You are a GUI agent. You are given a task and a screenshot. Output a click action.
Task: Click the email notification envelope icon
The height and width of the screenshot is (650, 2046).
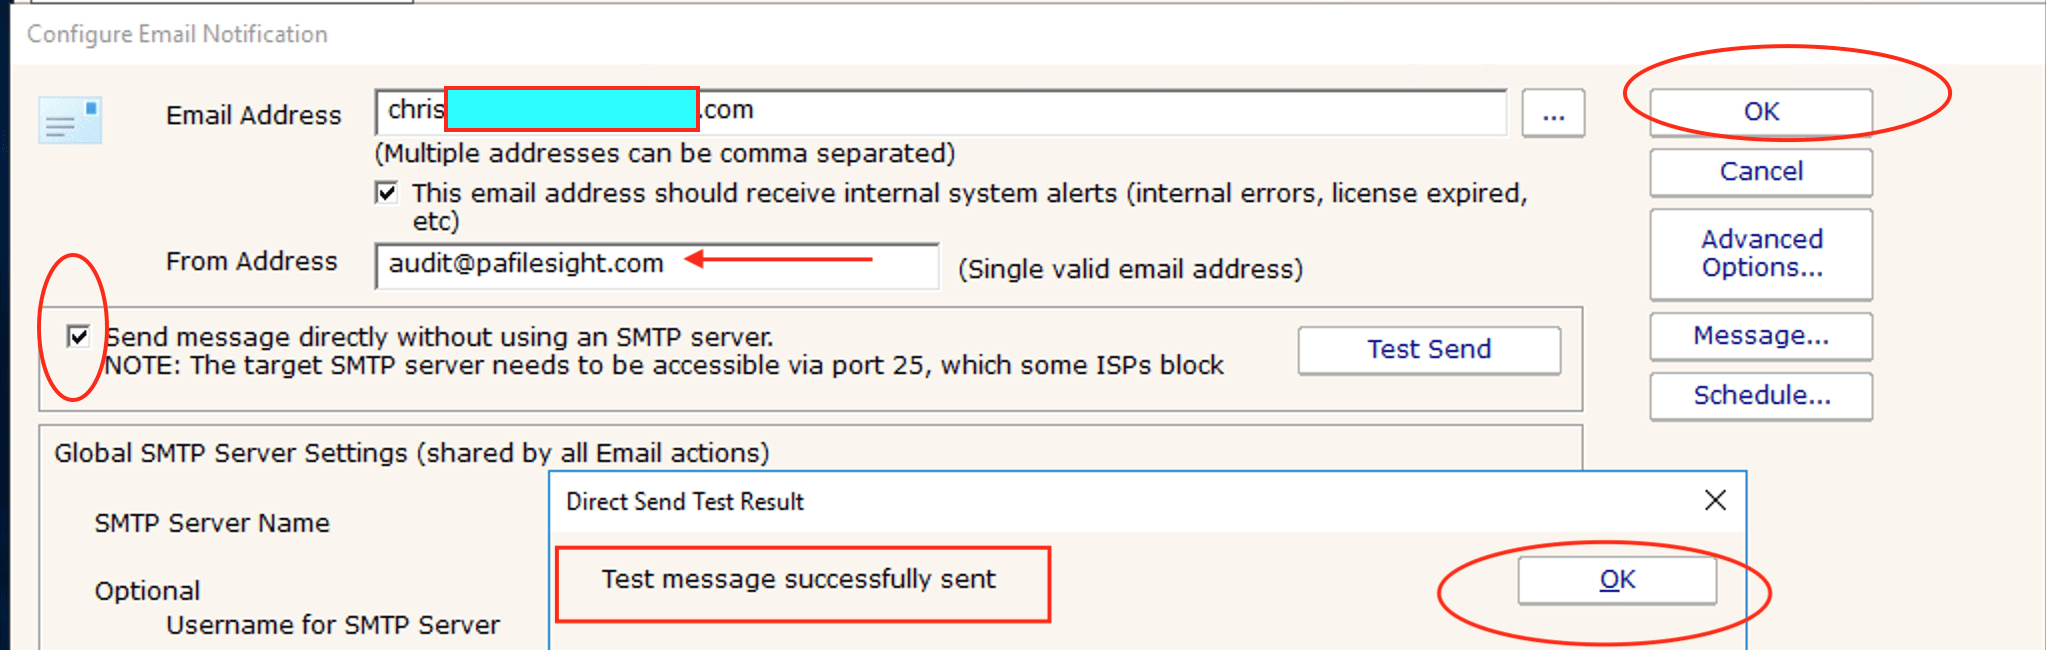tap(70, 121)
